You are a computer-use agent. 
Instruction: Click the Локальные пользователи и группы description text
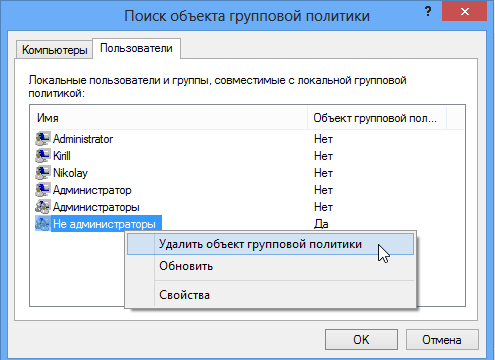(x=217, y=87)
